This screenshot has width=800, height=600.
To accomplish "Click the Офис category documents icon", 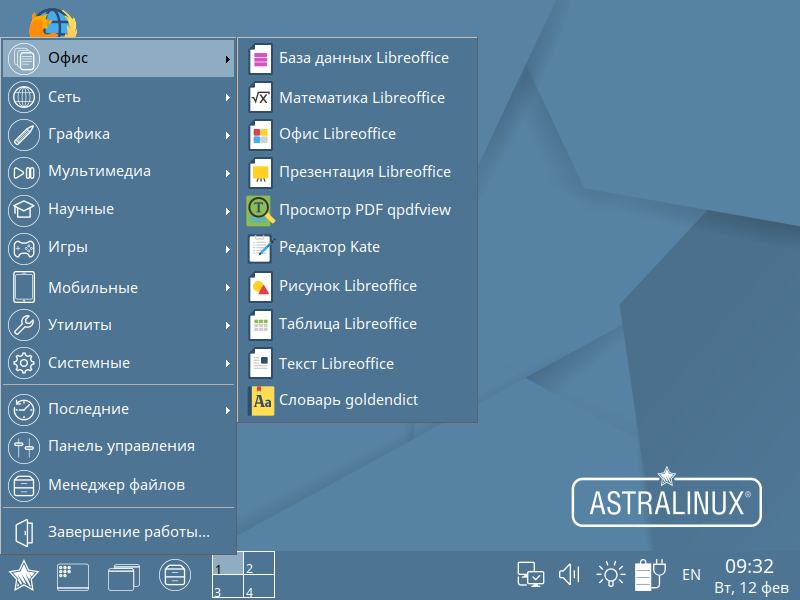I will tap(23, 59).
